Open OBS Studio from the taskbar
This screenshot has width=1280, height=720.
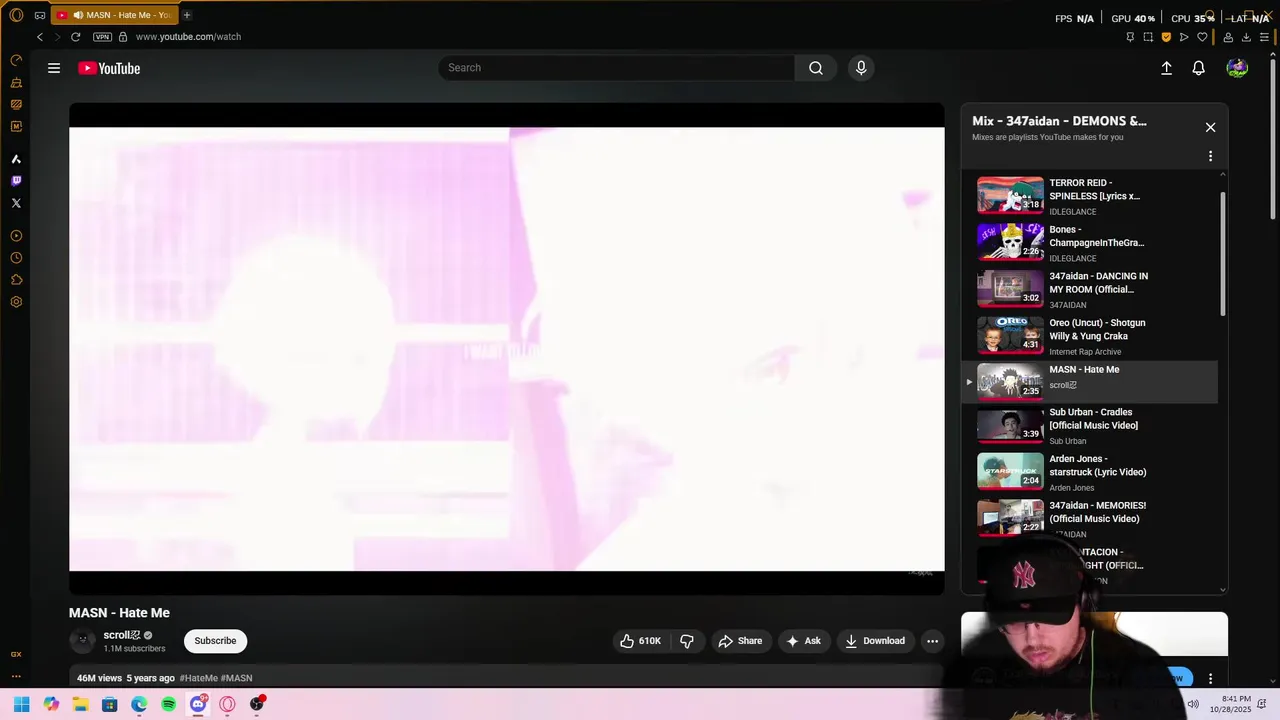(257, 704)
